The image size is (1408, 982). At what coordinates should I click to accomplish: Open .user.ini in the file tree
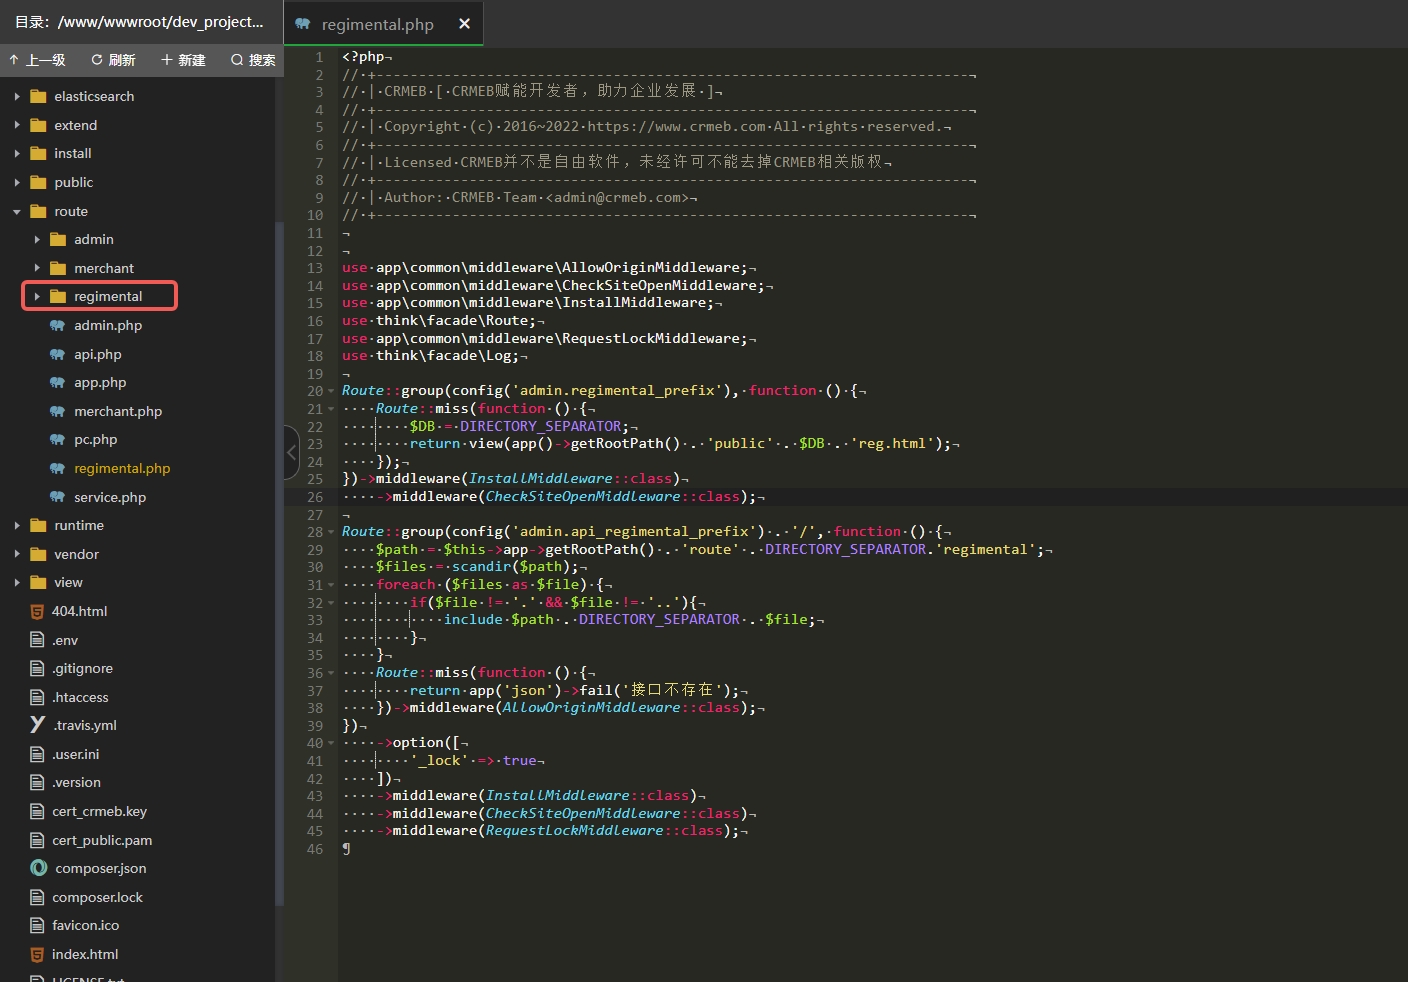pyautogui.click(x=76, y=755)
